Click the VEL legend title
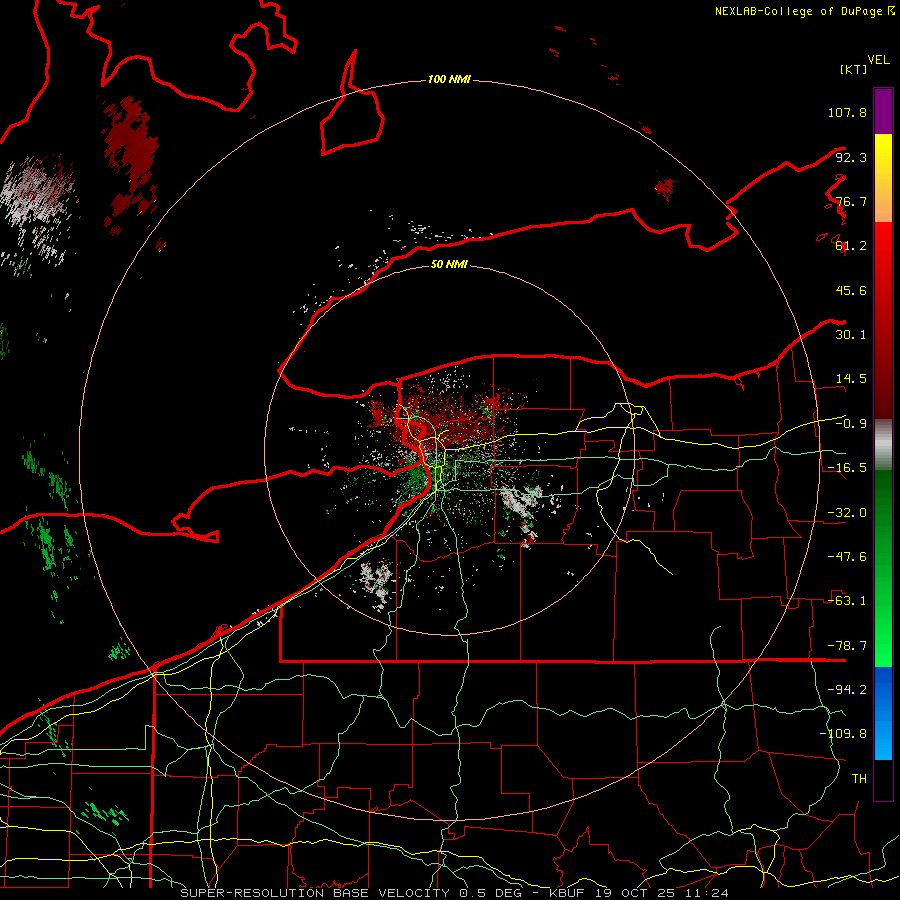The image size is (900, 900). pyautogui.click(x=878, y=60)
